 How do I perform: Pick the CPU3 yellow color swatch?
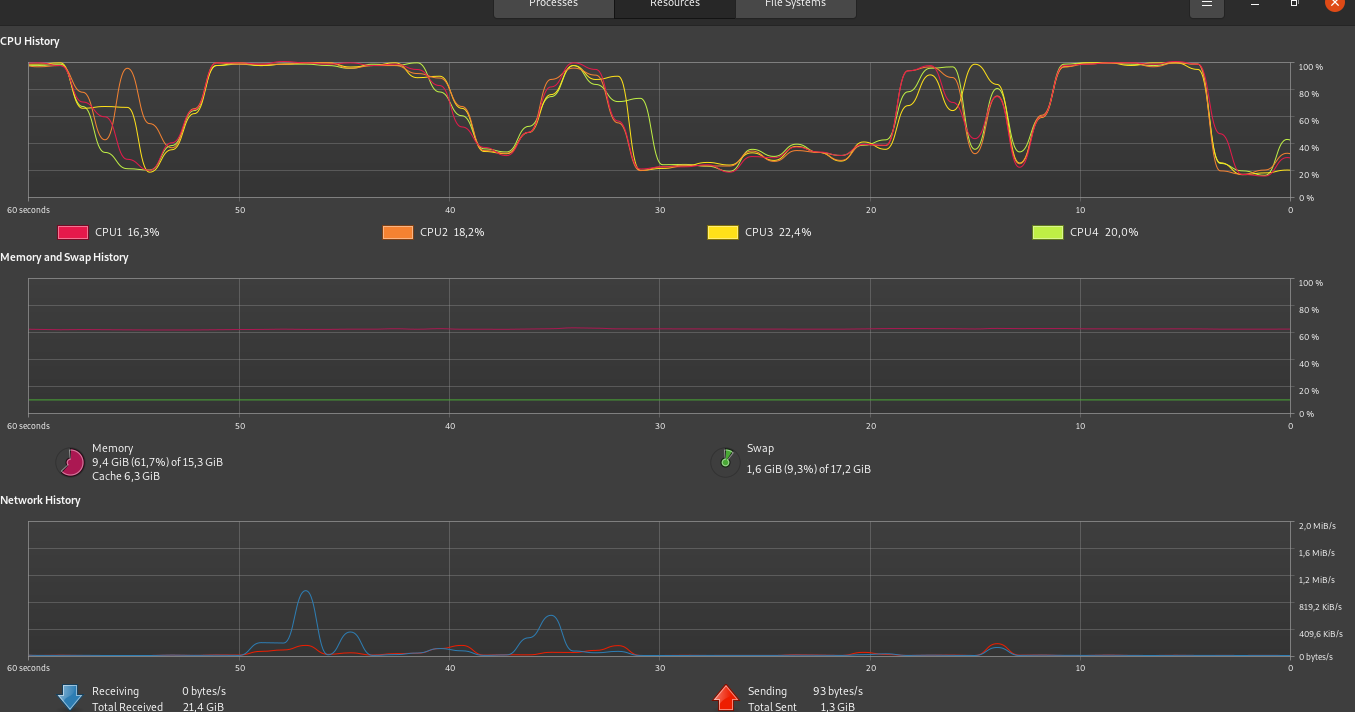(x=722, y=232)
